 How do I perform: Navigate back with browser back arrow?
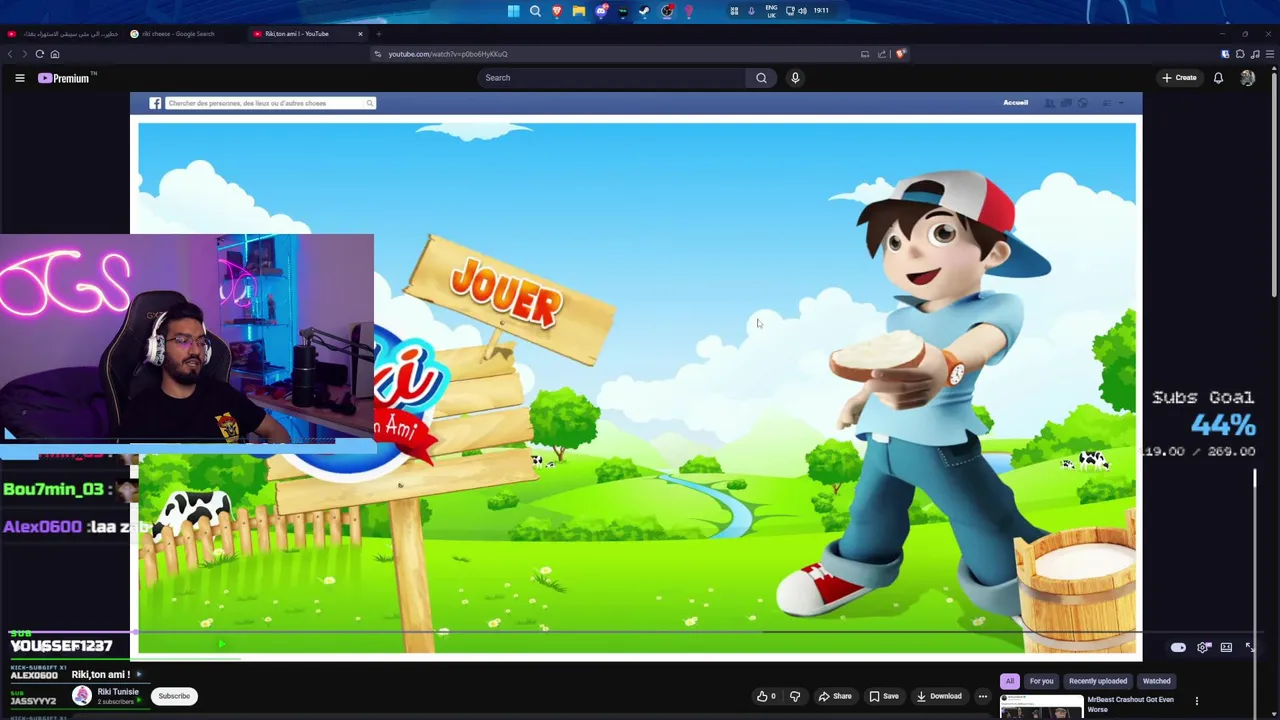10,54
